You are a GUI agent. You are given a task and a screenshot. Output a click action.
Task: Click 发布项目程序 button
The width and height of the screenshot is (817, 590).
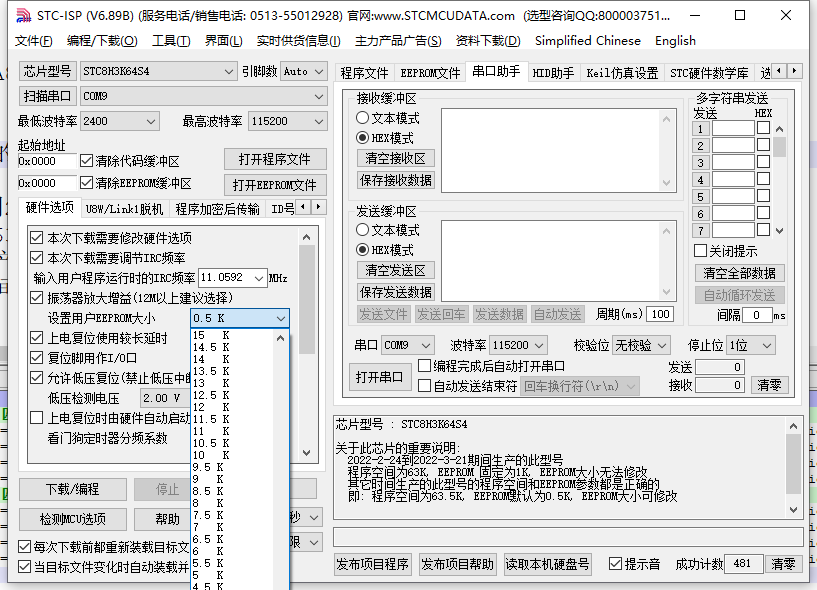click(373, 564)
